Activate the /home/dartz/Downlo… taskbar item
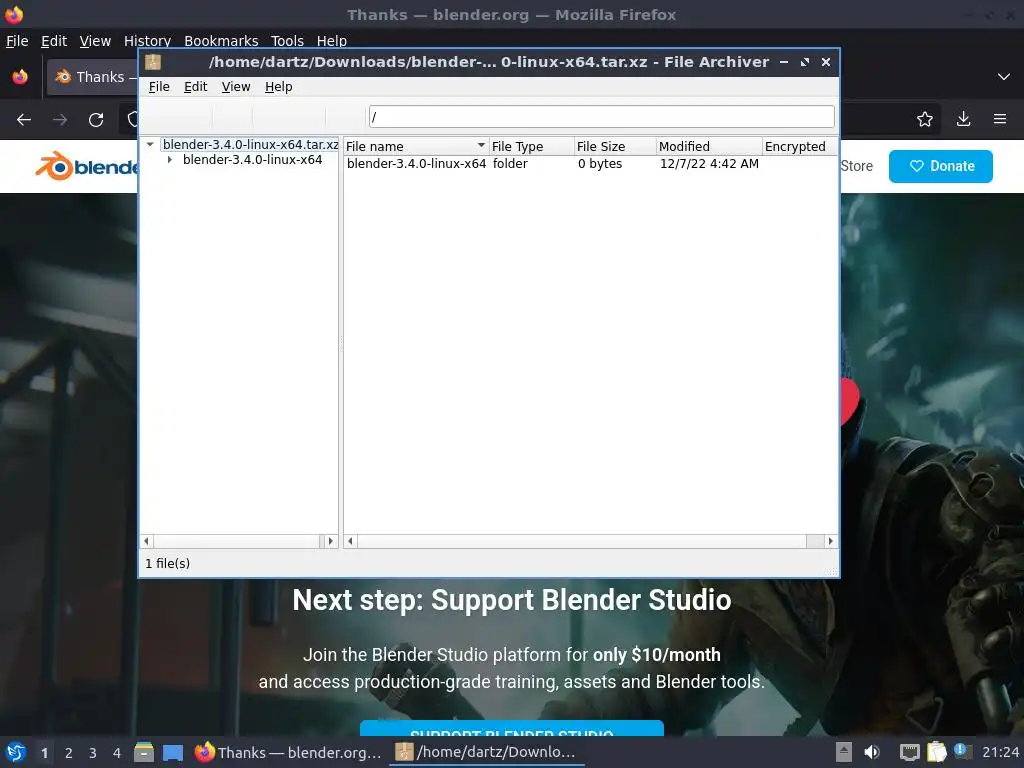Image resolution: width=1024 pixels, height=768 pixels. point(487,752)
